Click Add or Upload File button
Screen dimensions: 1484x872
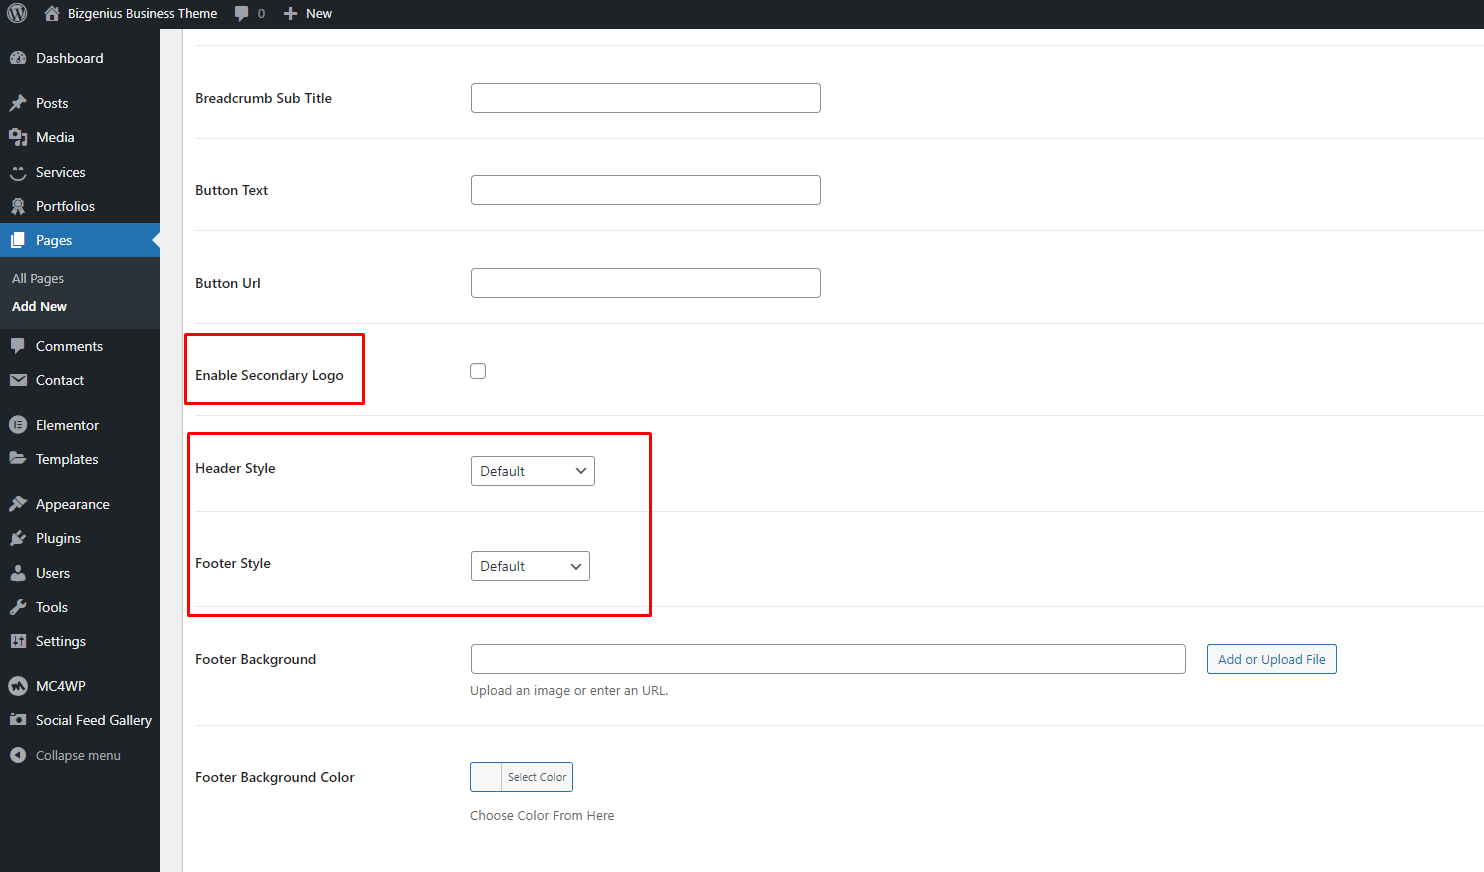pyautogui.click(x=1272, y=659)
